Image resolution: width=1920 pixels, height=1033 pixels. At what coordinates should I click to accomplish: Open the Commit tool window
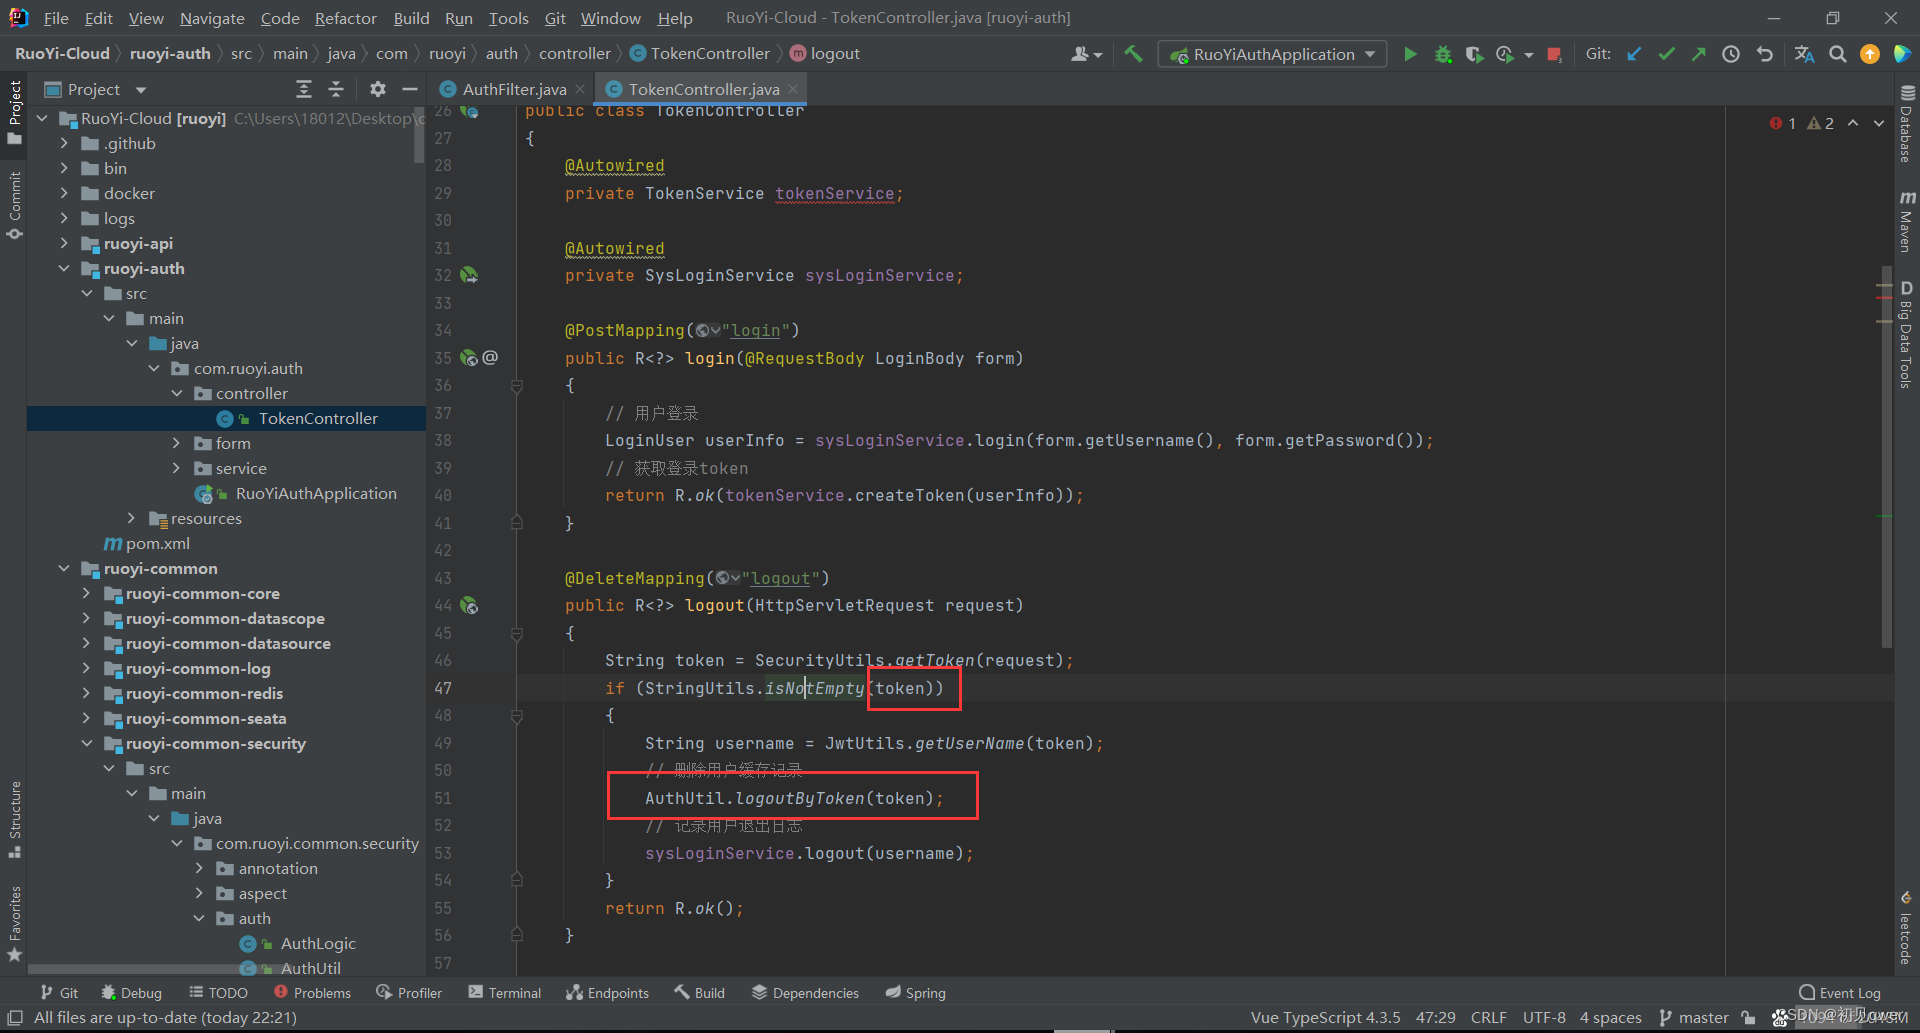(x=14, y=206)
